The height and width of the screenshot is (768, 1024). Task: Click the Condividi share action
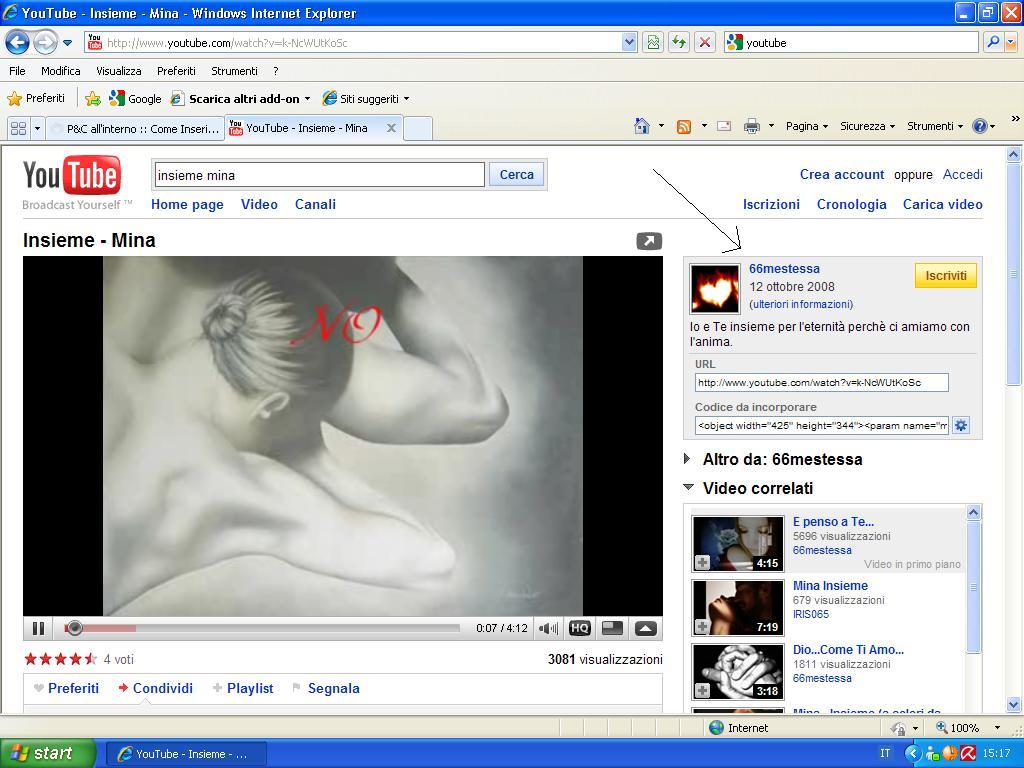coord(155,688)
